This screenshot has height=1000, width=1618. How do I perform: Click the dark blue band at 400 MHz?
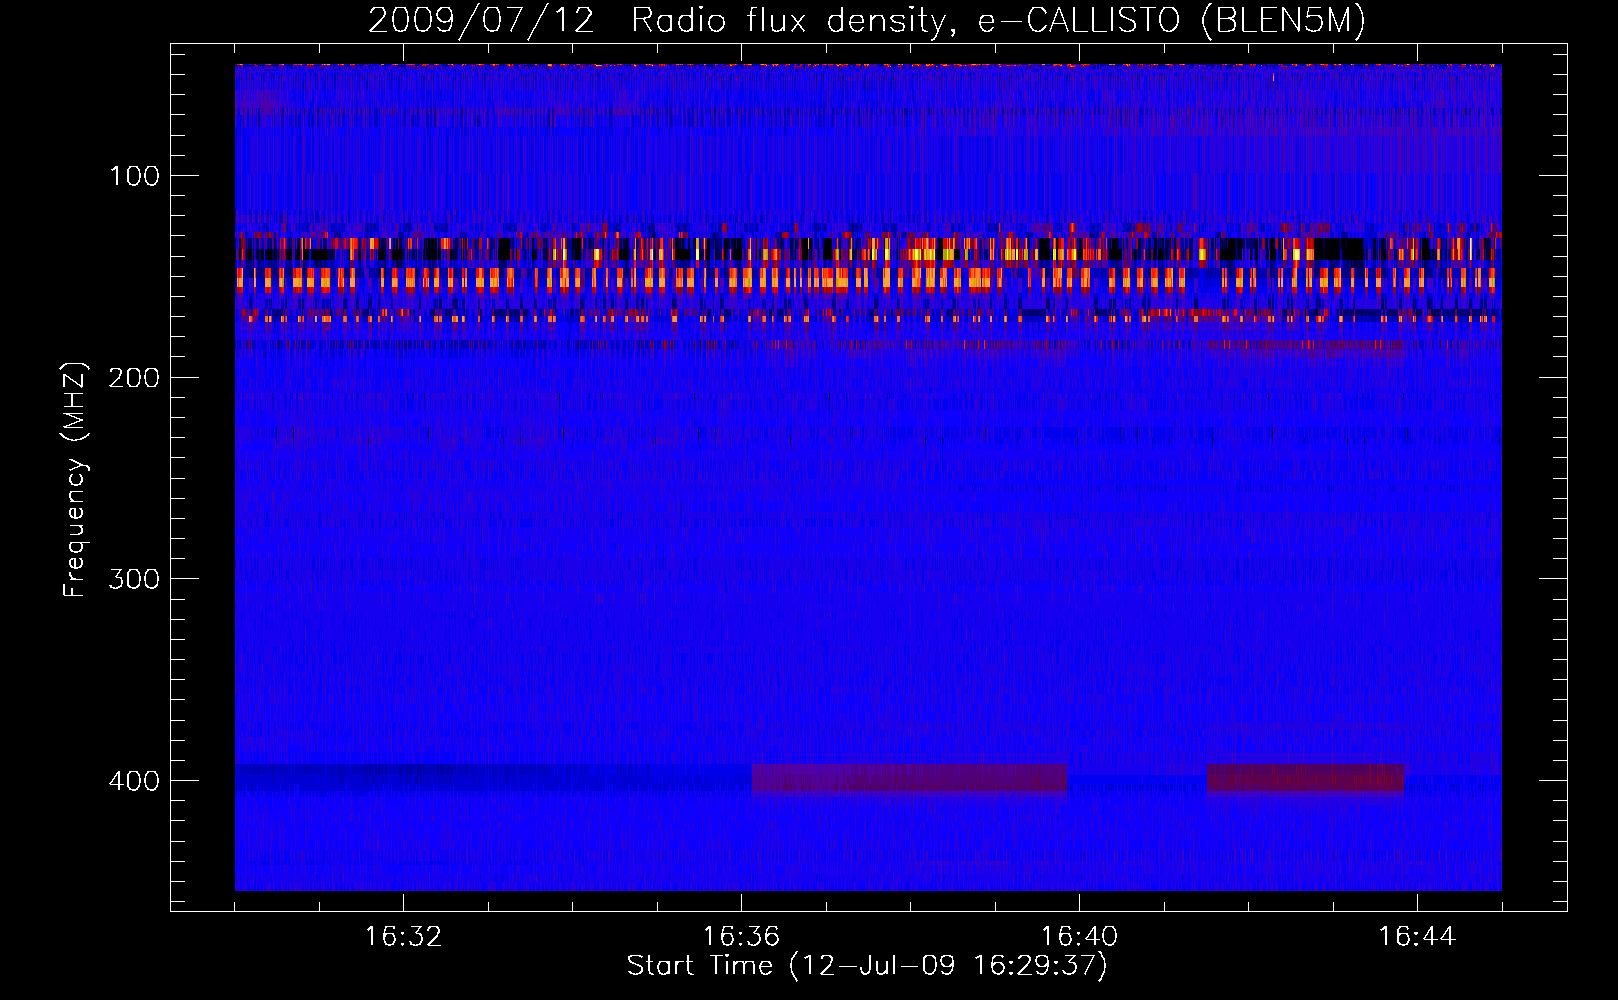pyautogui.click(x=493, y=778)
